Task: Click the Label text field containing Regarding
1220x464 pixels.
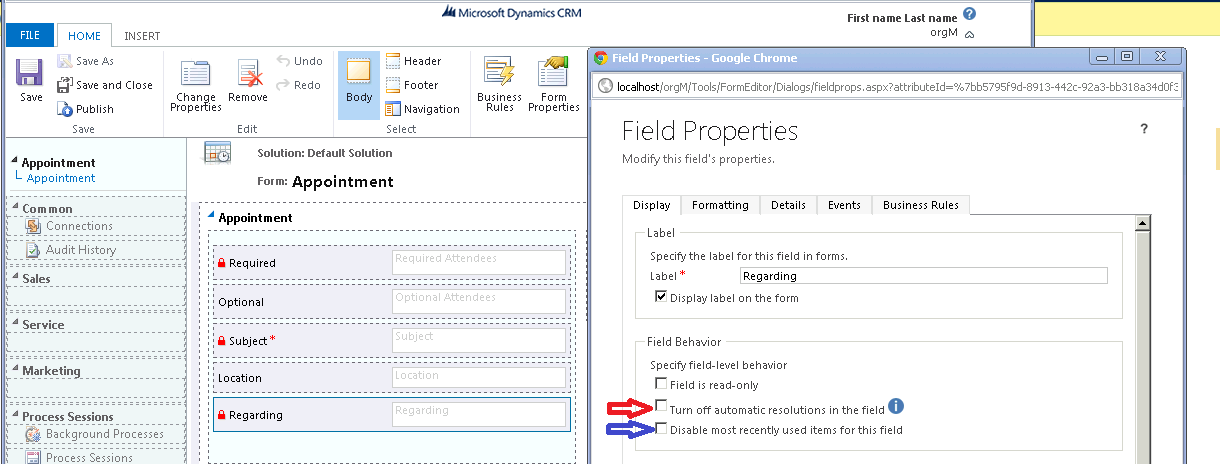Action: click(923, 276)
